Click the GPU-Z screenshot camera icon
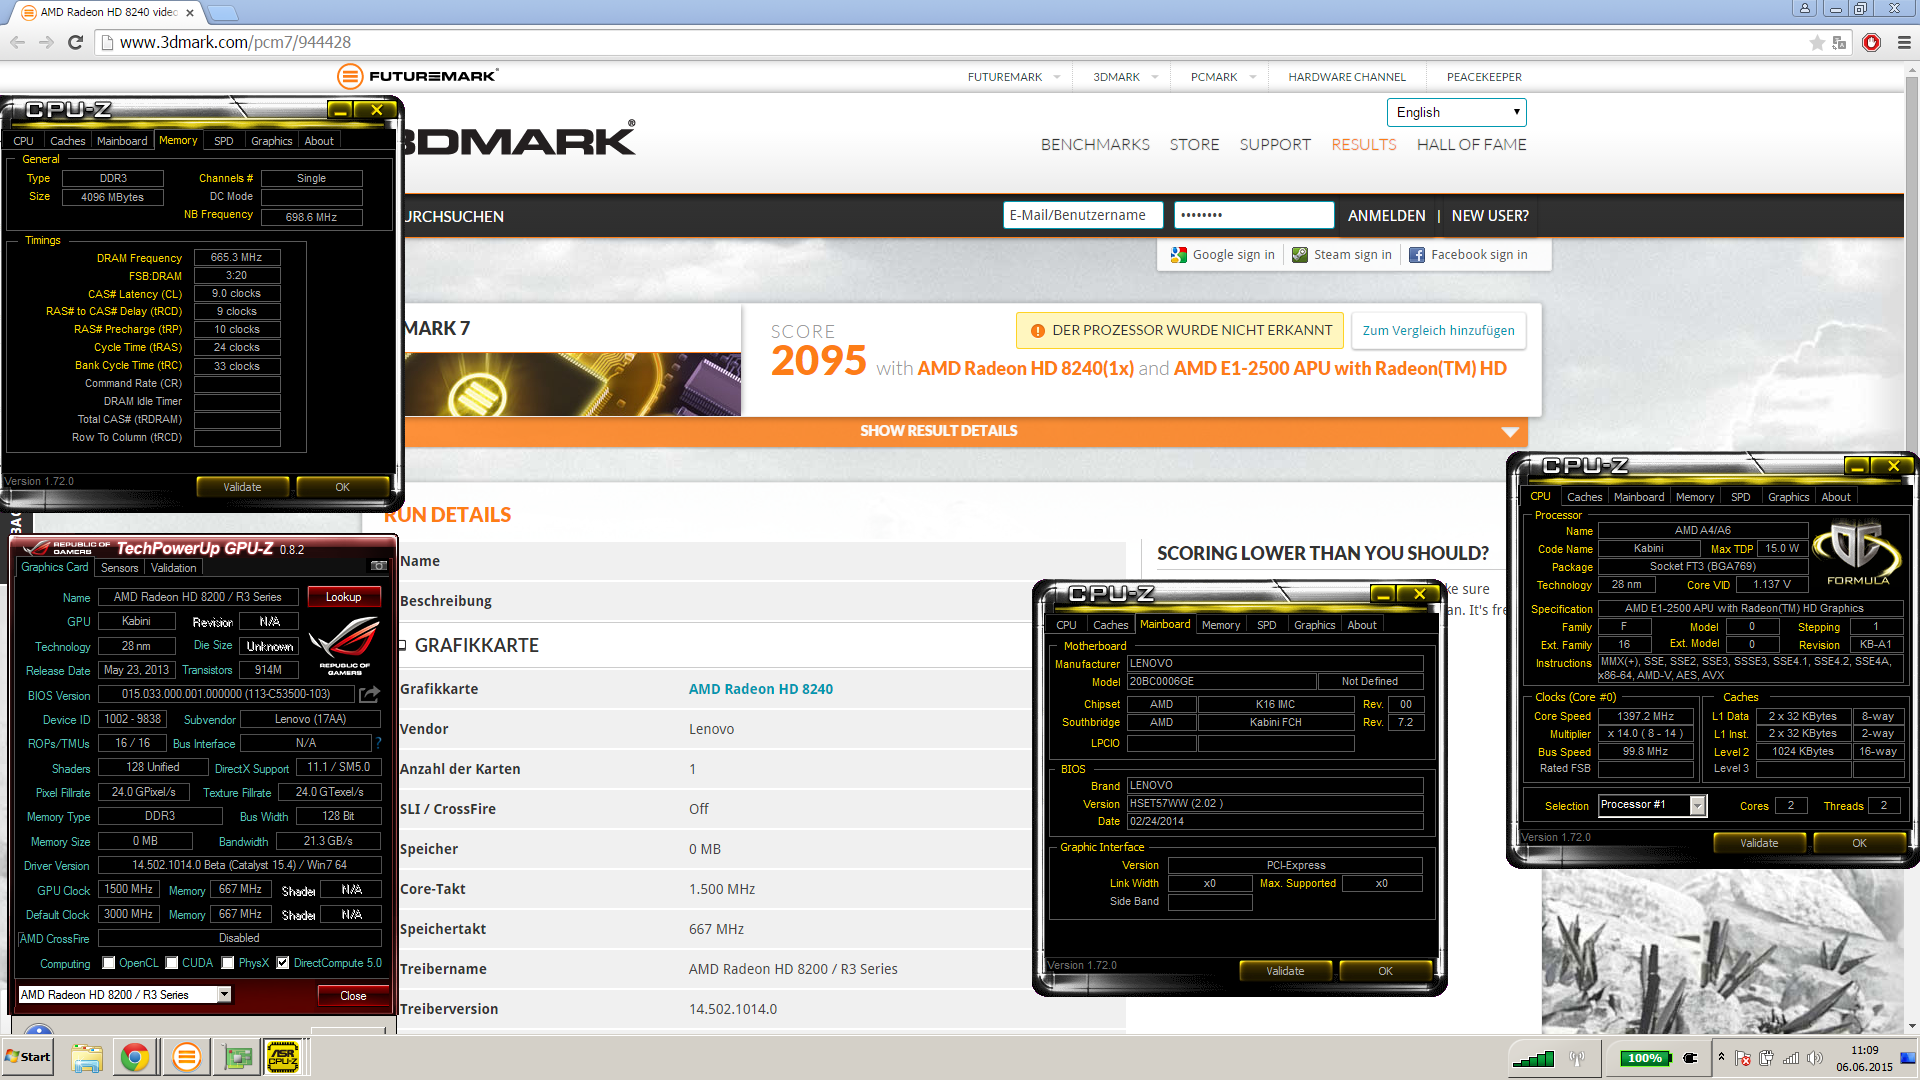1920x1080 pixels. click(378, 566)
